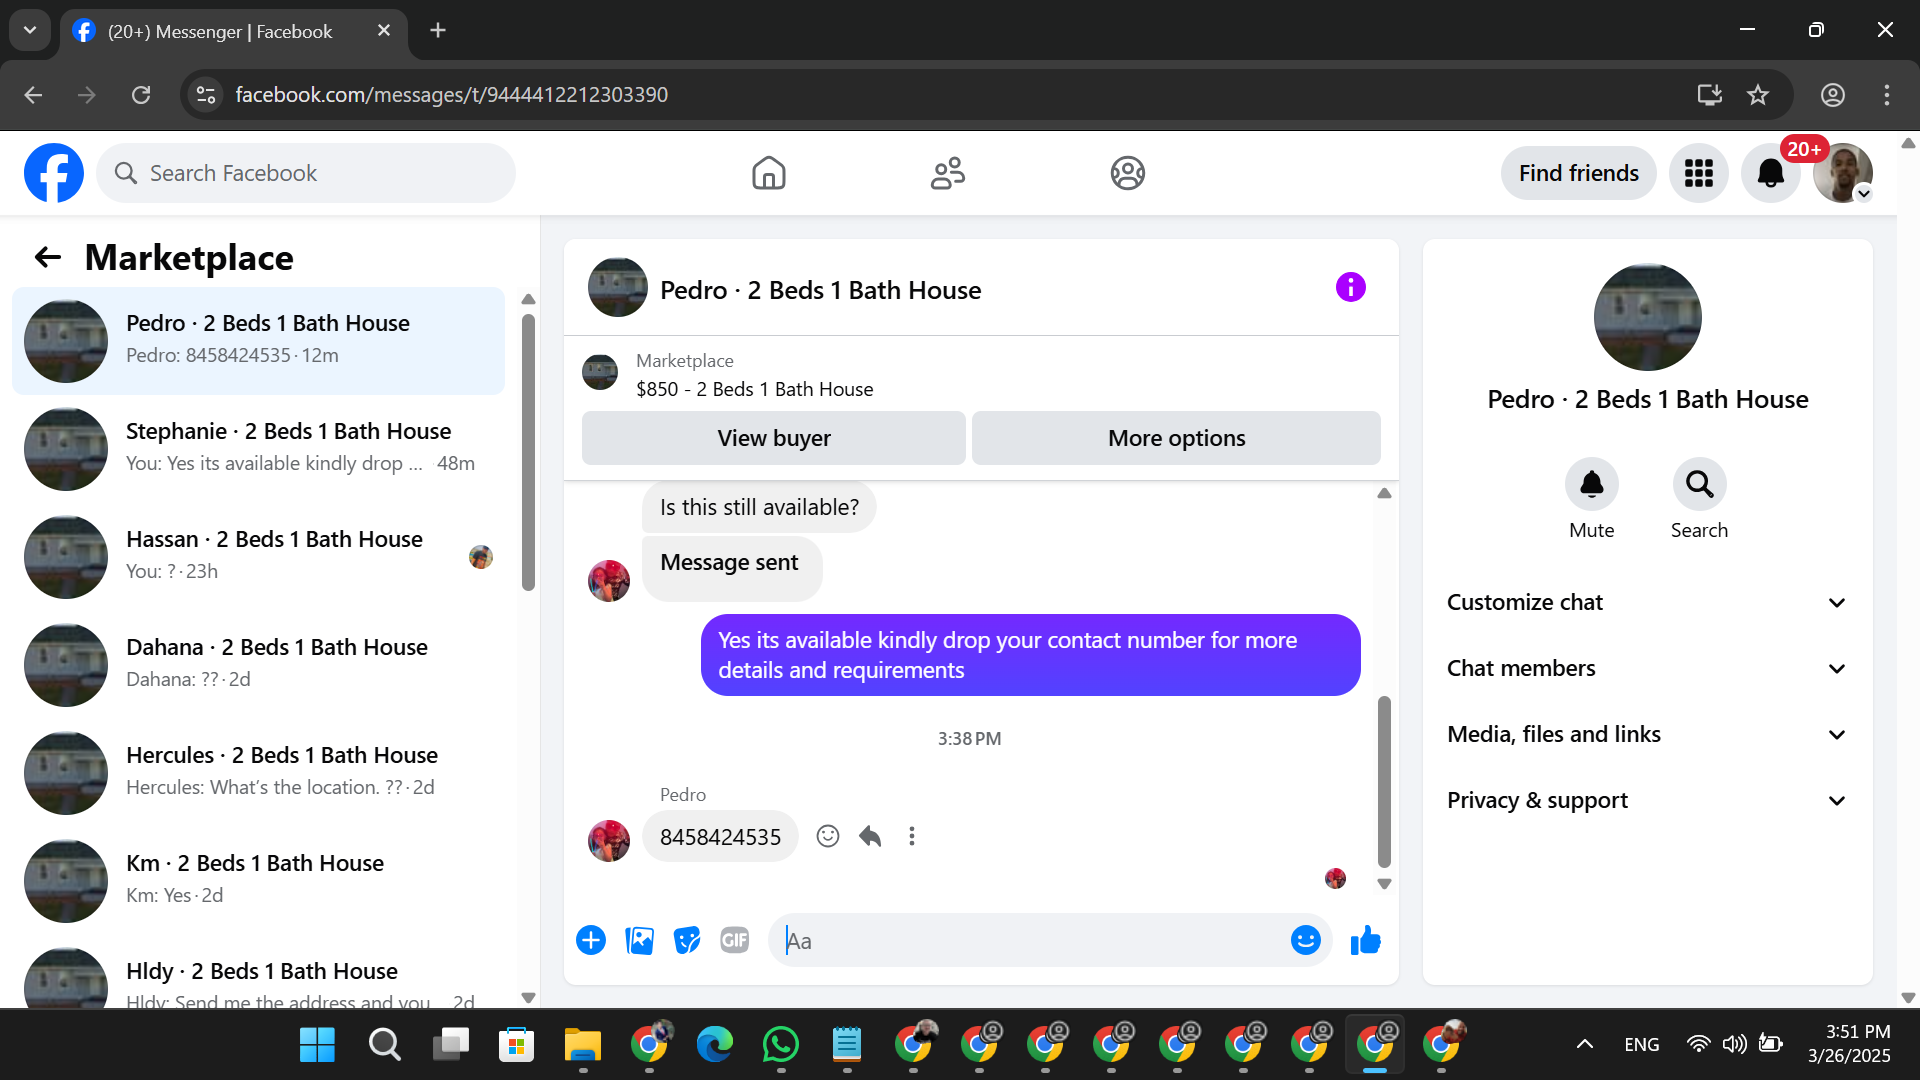The image size is (1920, 1080).
Task: Open the Groups icon in the top navigation
Action: (x=1127, y=173)
